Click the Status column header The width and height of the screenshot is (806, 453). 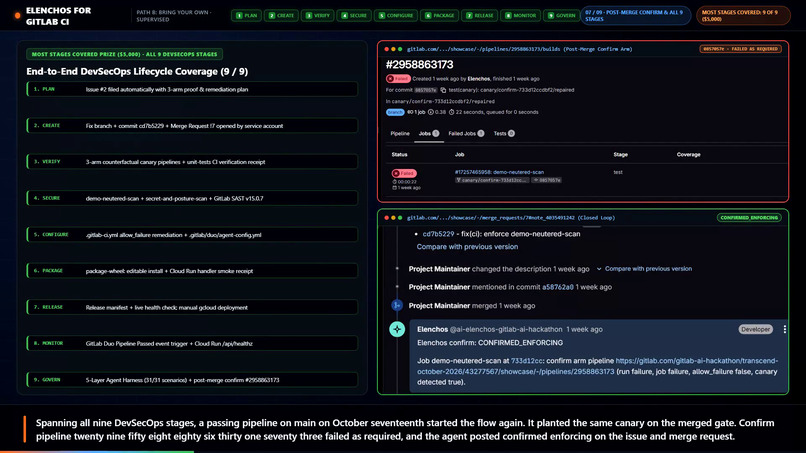(x=399, y=154)
